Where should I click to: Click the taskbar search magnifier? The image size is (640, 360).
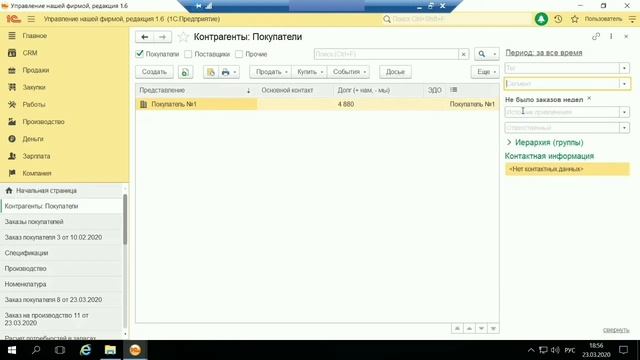pyautogui.click(x=36, y=350)
